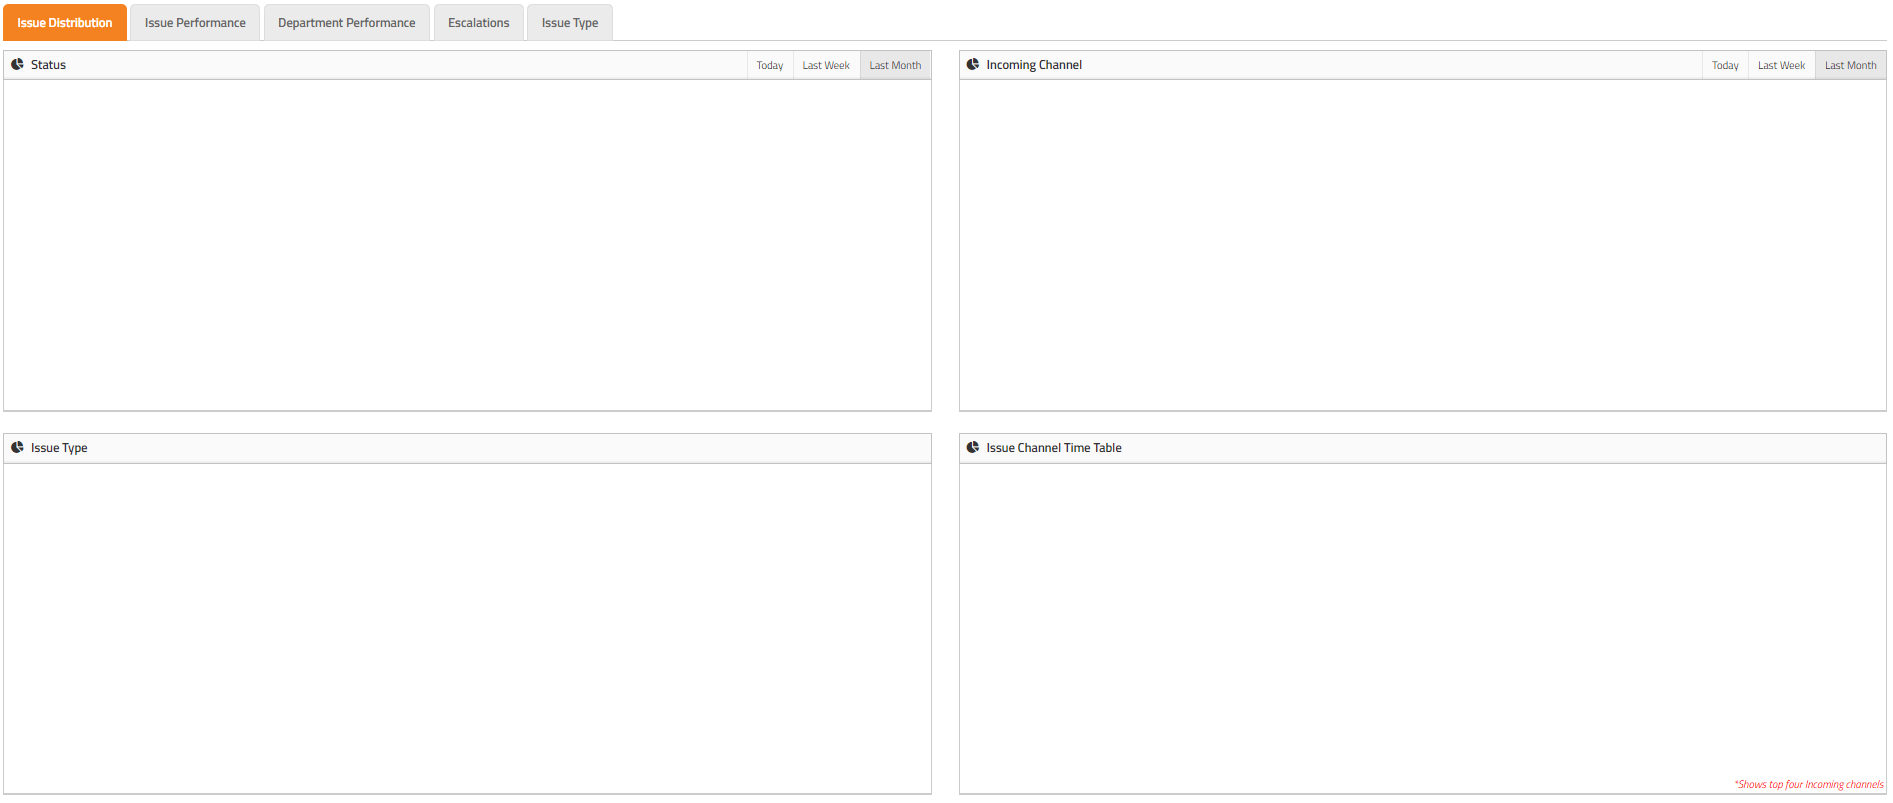Show Last Month in Status panel
This screenshot has height=803, width=1893.
895,65
